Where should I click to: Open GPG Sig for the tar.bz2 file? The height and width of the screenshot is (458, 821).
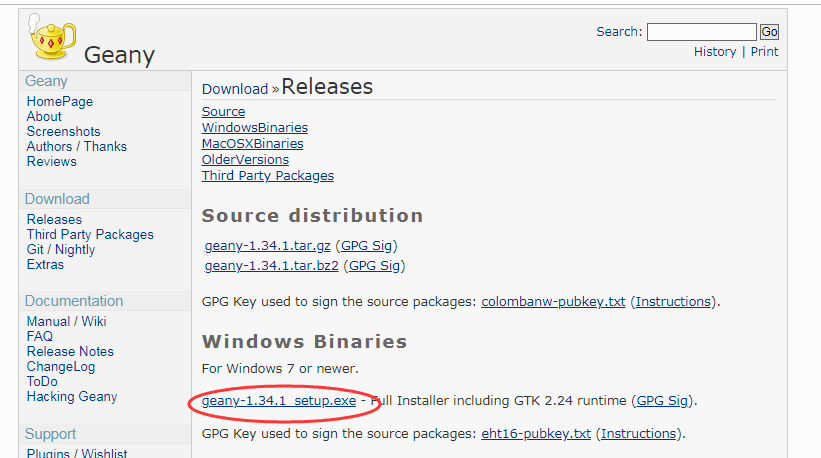[x=374, y=265]
